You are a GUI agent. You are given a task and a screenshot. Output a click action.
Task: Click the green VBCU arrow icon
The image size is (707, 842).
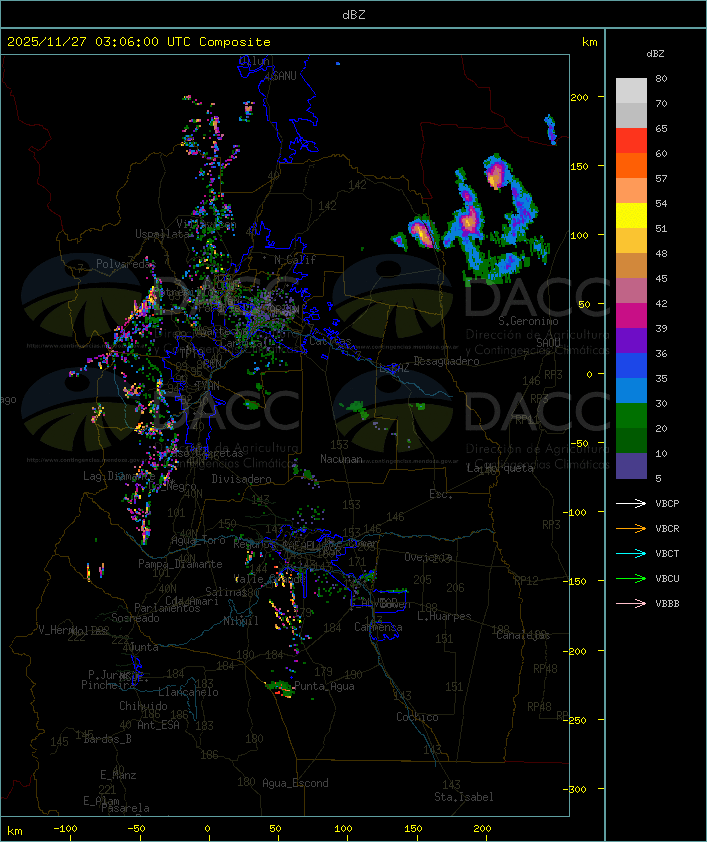tap(631, 578)
